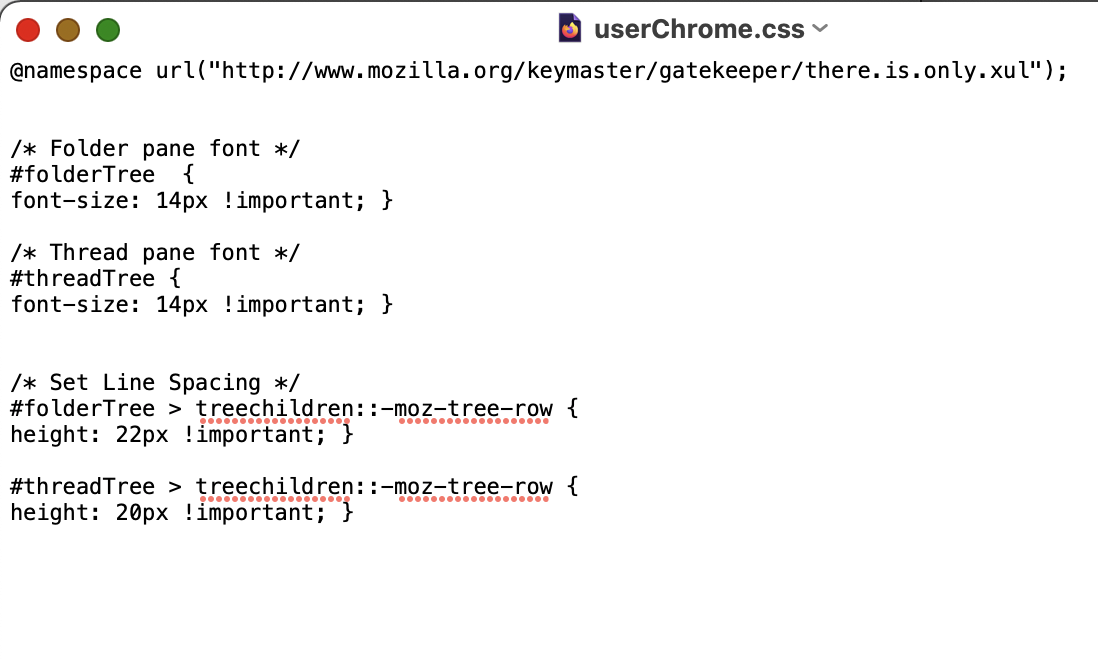This screenshot has width=1098, height=662.
Task: Click the #threadTree { selector line
Action: pyautogui.click(x=96, y=279)
